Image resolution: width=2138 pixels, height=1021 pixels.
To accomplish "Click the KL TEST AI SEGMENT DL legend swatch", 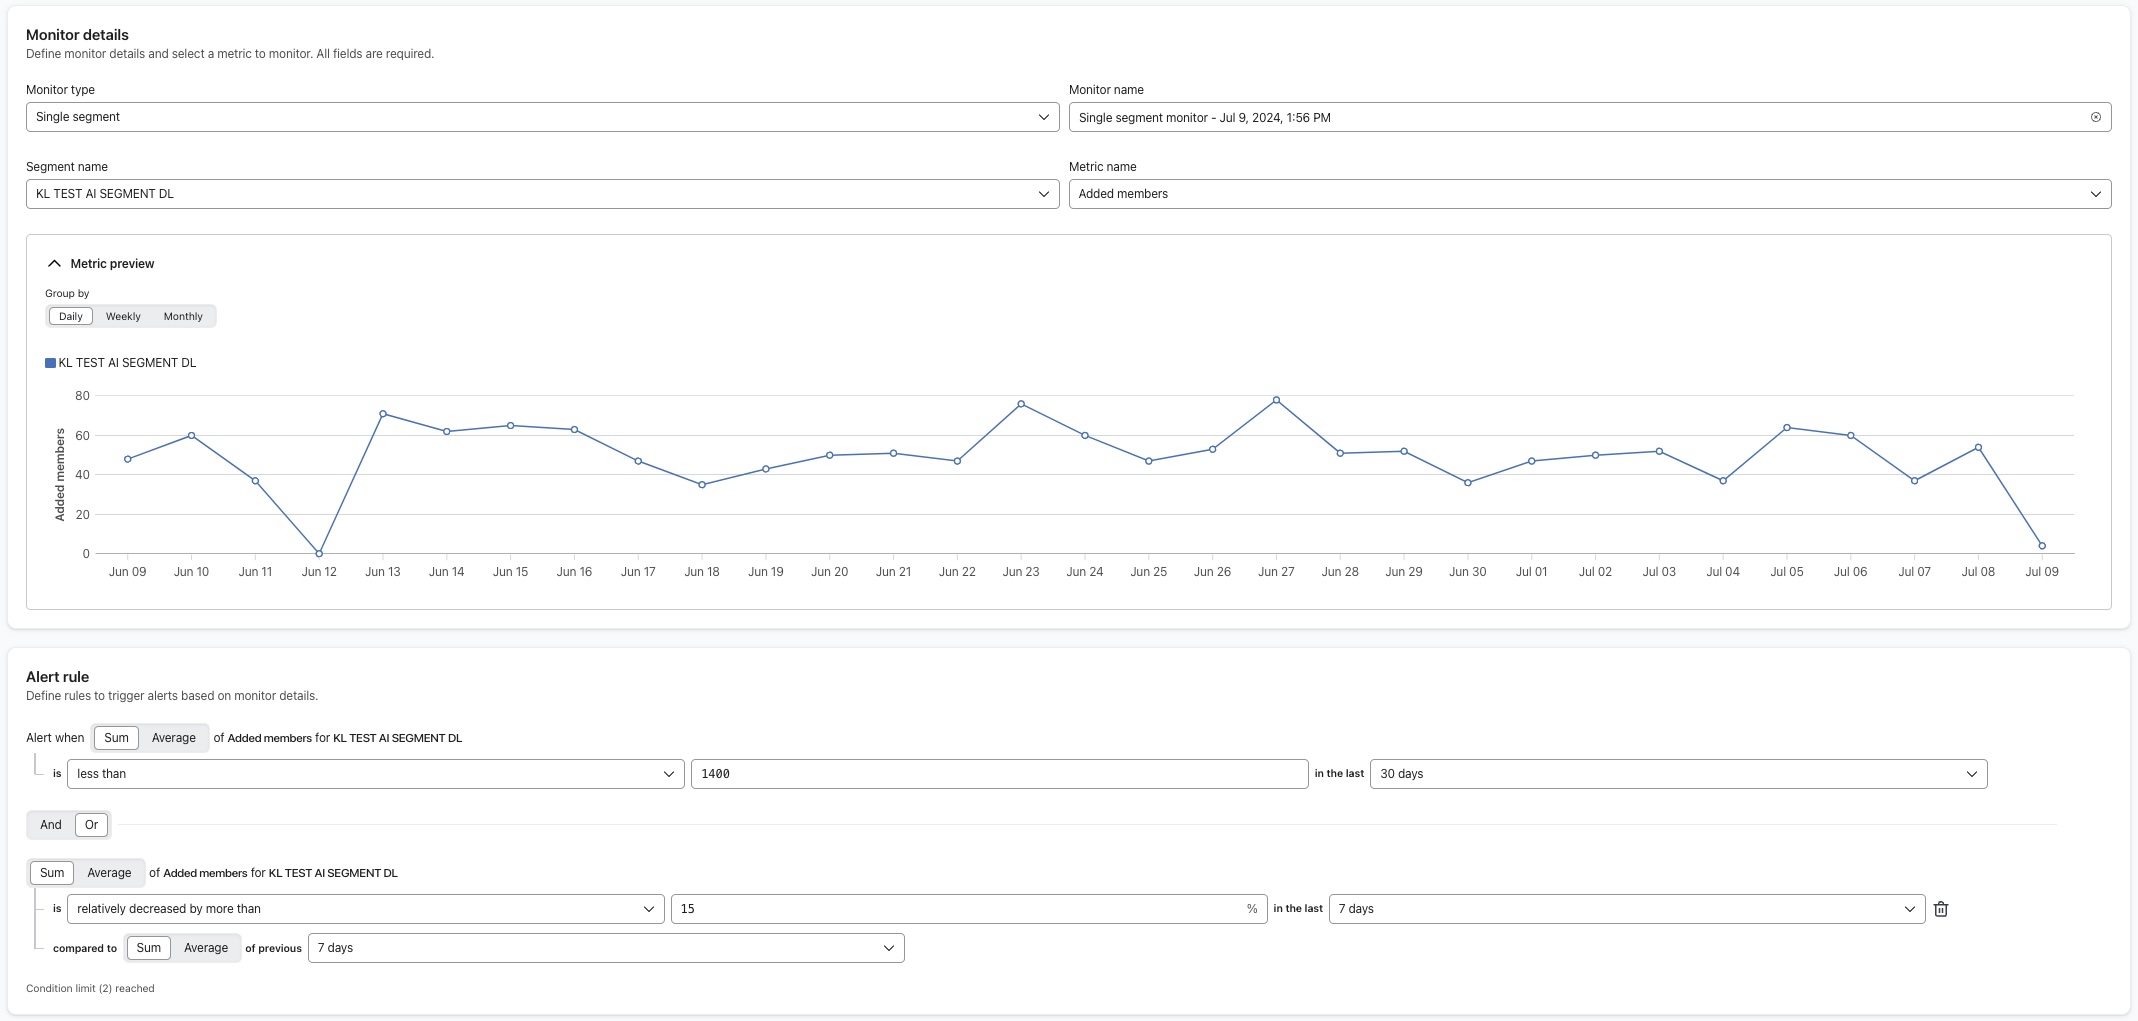I will click(49, 362).
